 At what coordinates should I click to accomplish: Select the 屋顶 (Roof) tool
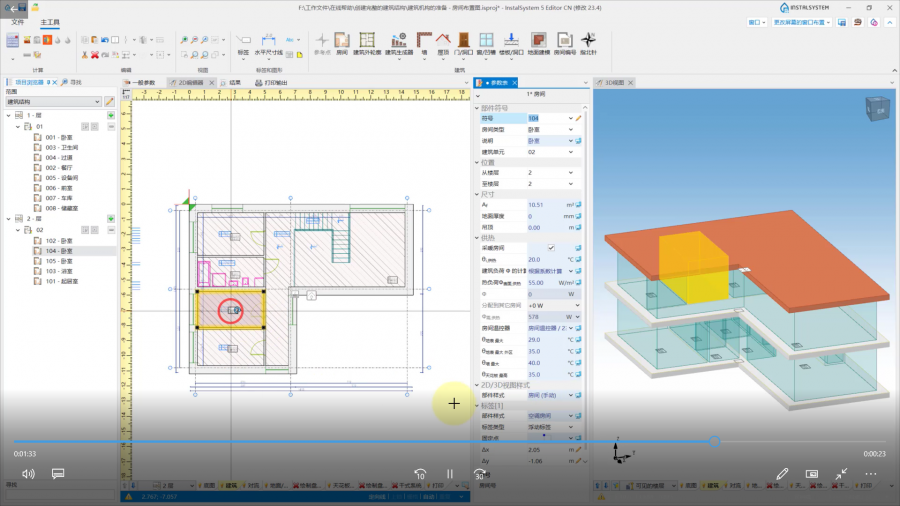442,42
